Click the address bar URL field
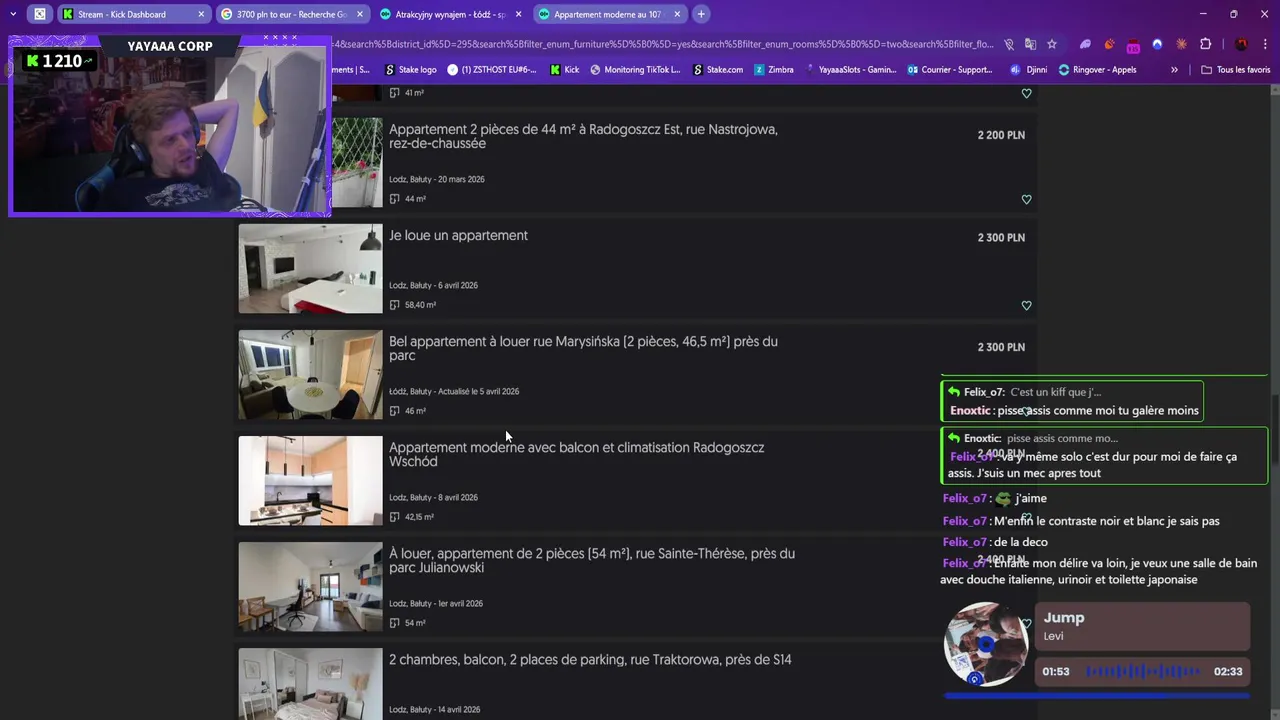 coord(660,44)
